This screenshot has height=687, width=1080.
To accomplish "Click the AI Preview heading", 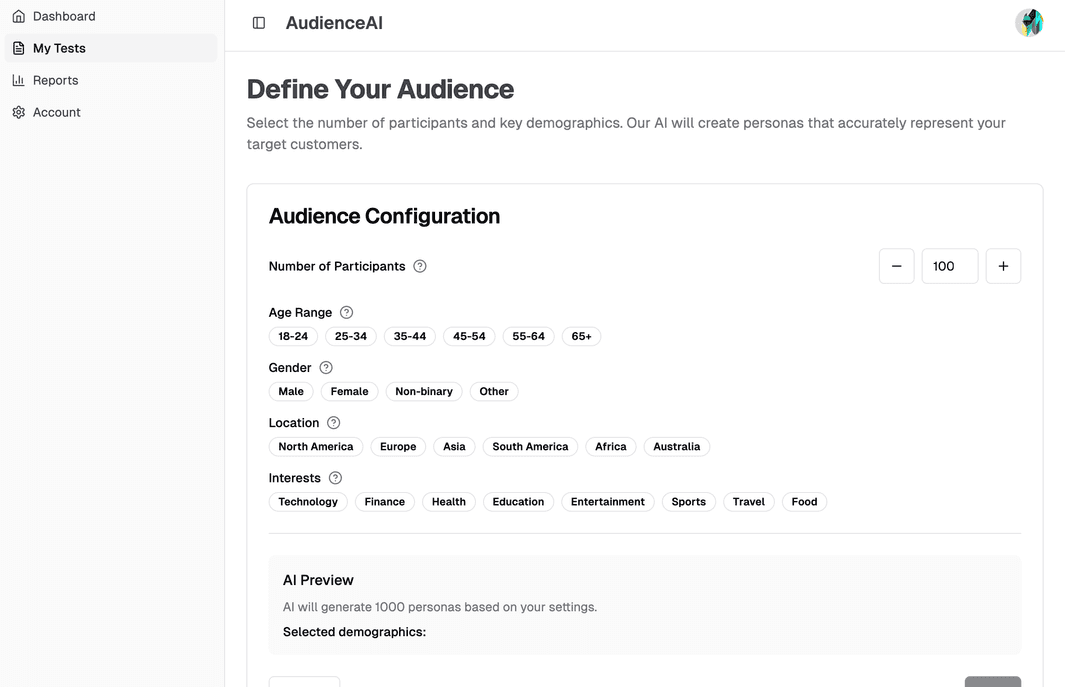I will [318, 580].
